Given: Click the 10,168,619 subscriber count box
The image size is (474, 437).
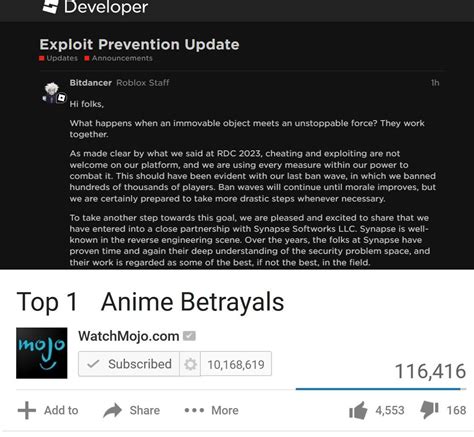Looking at the screenshot, I should (236, 364).
